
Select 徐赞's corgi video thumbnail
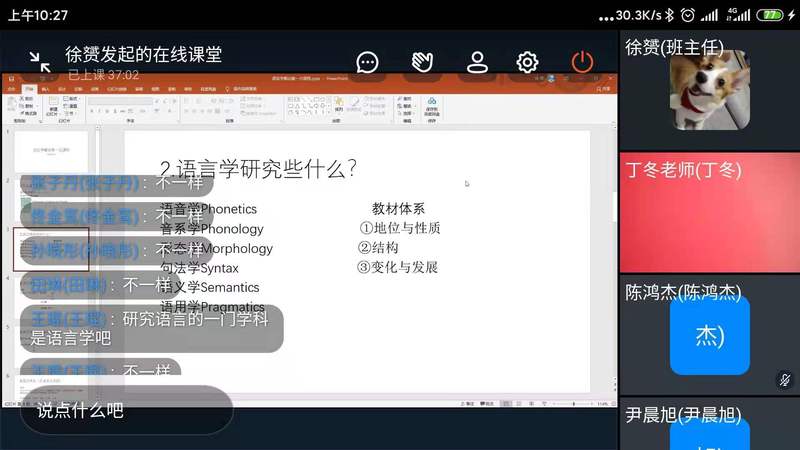tap(709, 90)
